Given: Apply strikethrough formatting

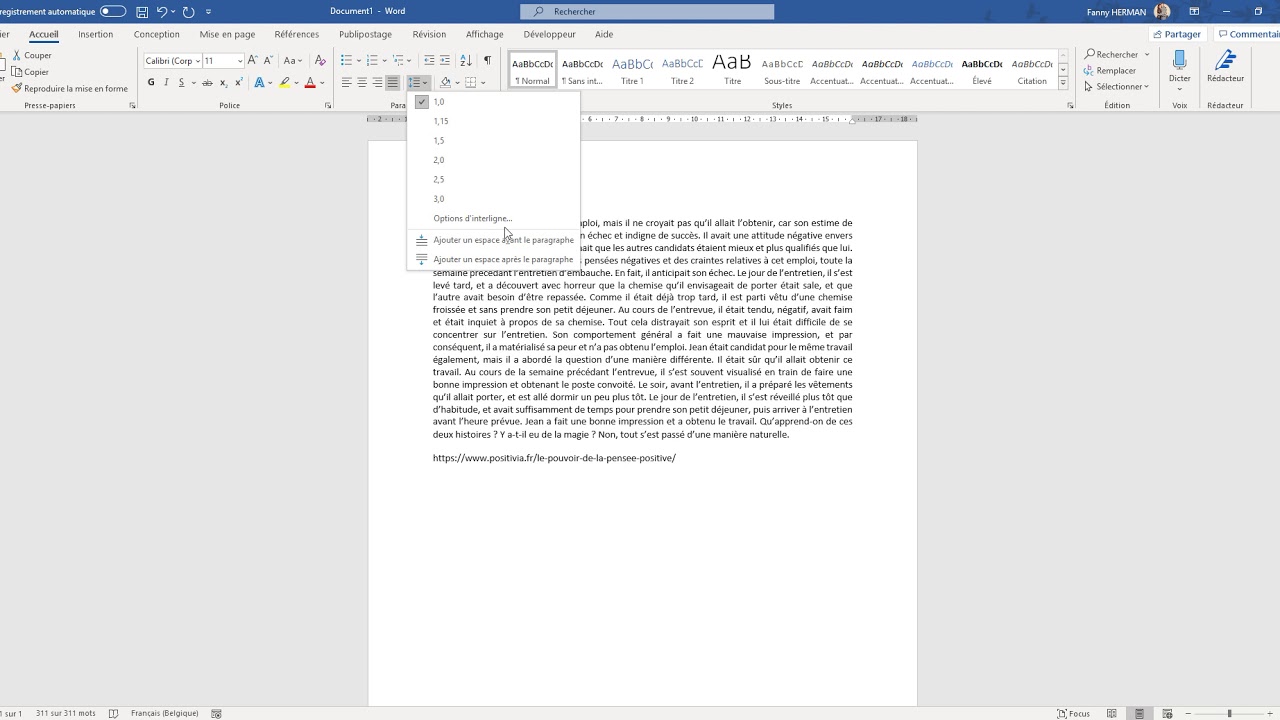Looking at the screenshot, I should (207, 83).
